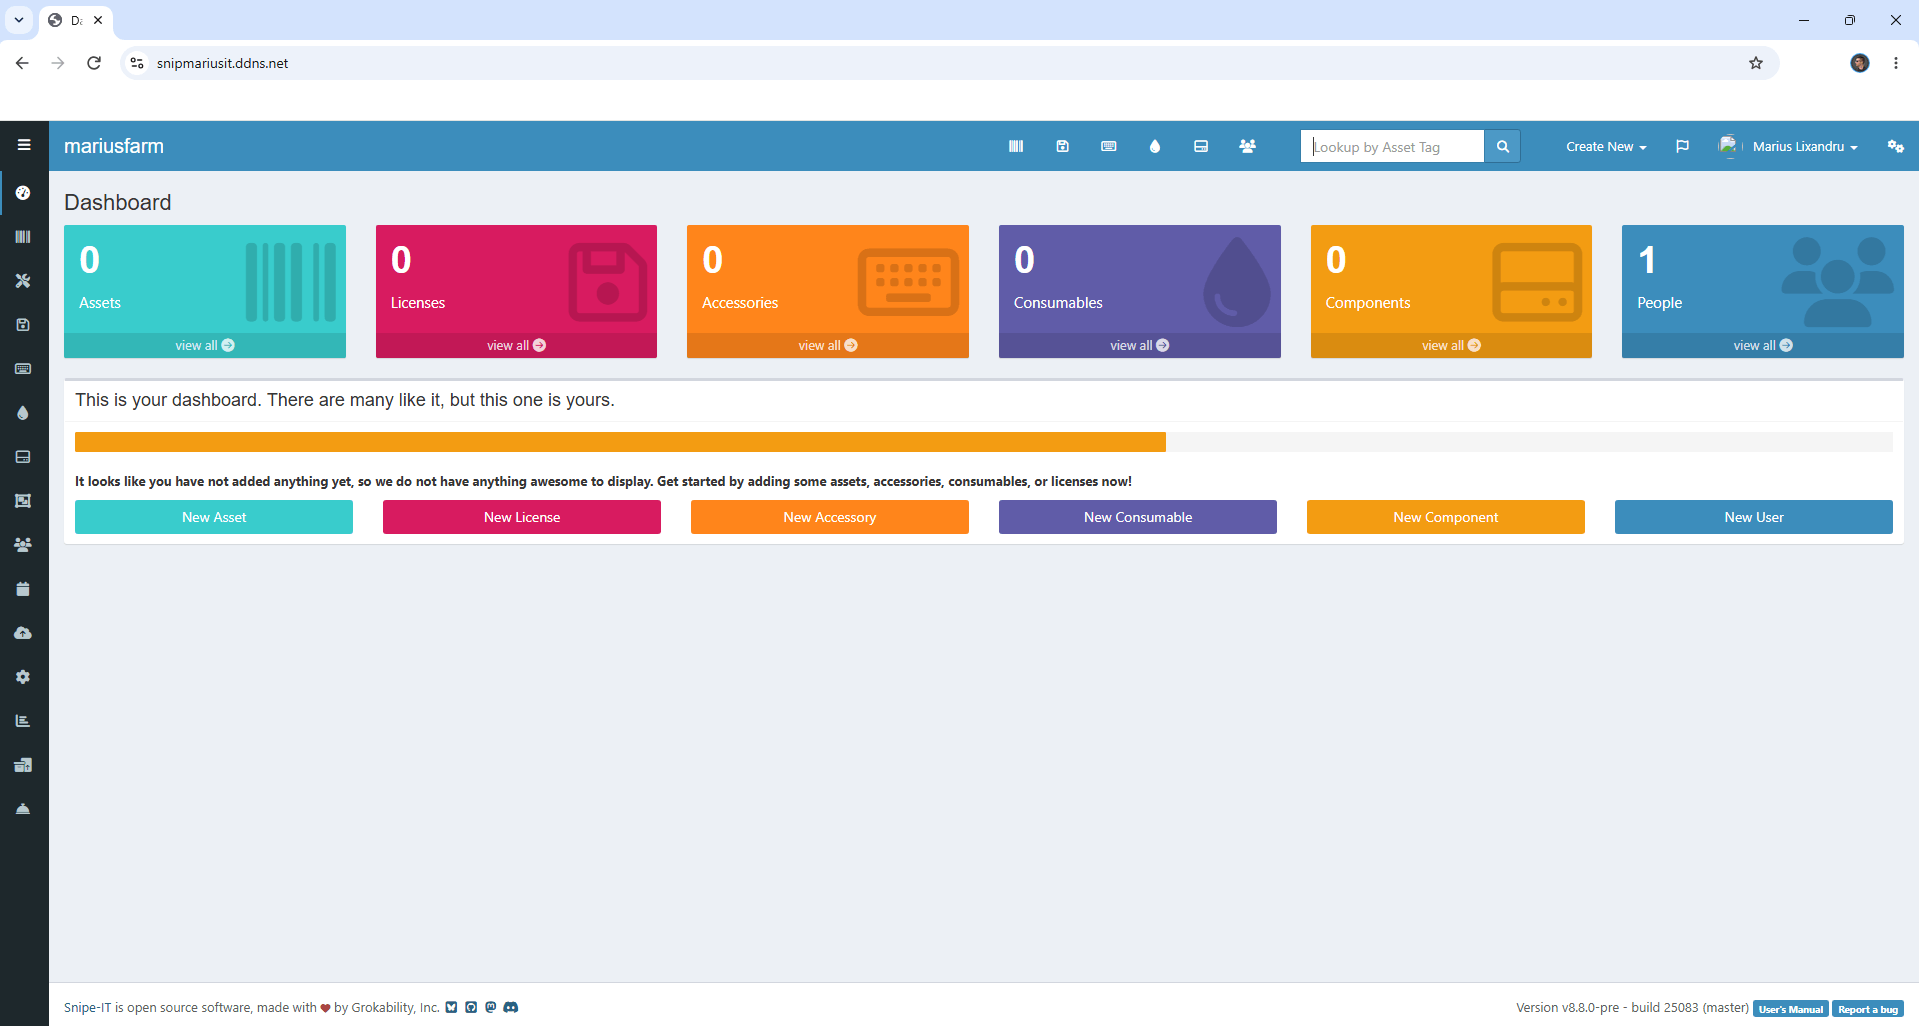Open the Consumables droplet icon in the sidebar
This screenshot has height=1026, width=1919.
click(x=23, y=413)
